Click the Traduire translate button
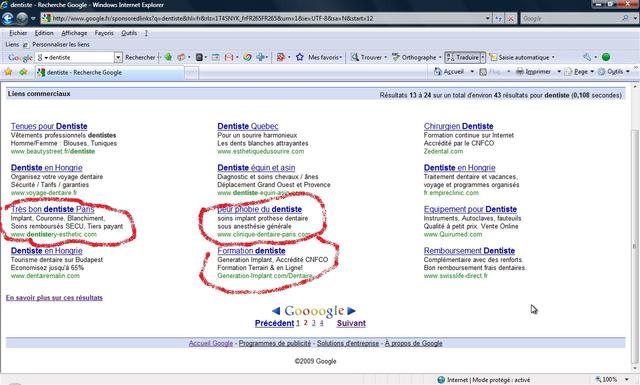640x385 pixels. coord(462,58)
